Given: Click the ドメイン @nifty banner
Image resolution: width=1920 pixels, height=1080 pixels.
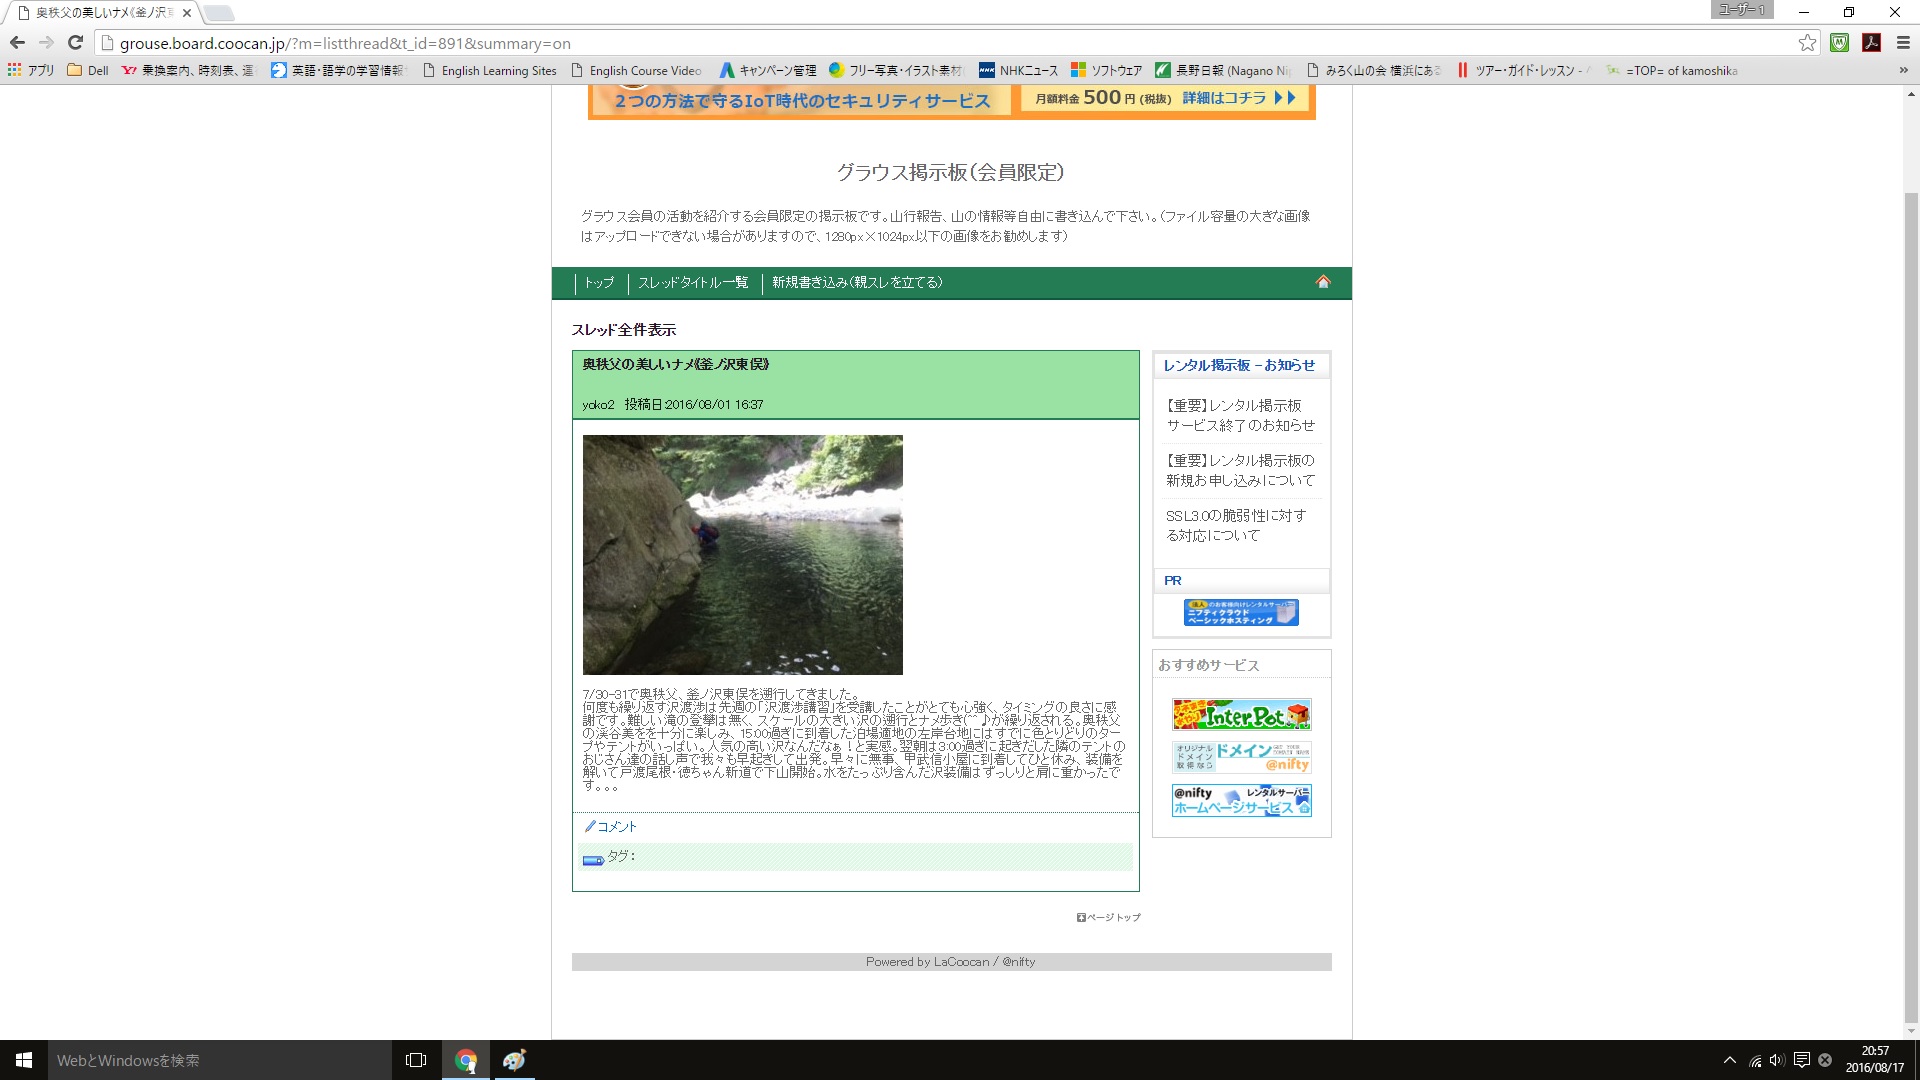Looking at the screenshot, I should (1241, 757).
